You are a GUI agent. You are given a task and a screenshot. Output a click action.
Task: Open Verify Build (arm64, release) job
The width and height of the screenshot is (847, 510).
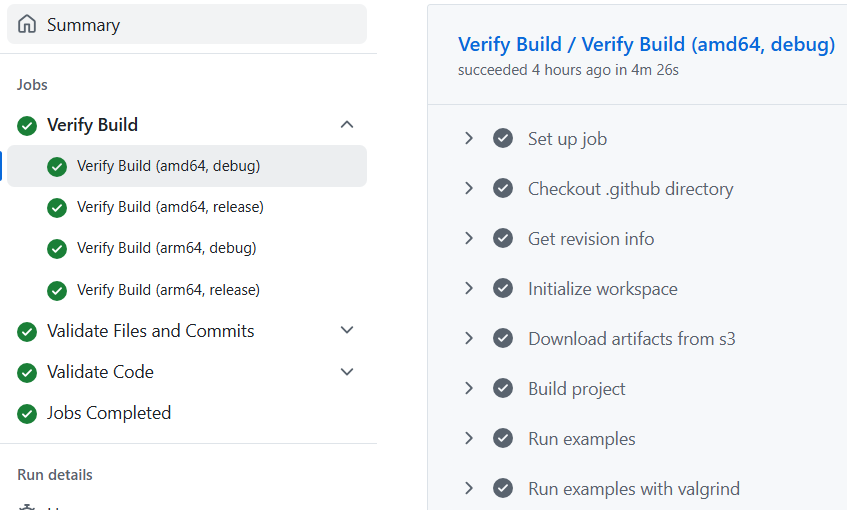click(168, 290)
